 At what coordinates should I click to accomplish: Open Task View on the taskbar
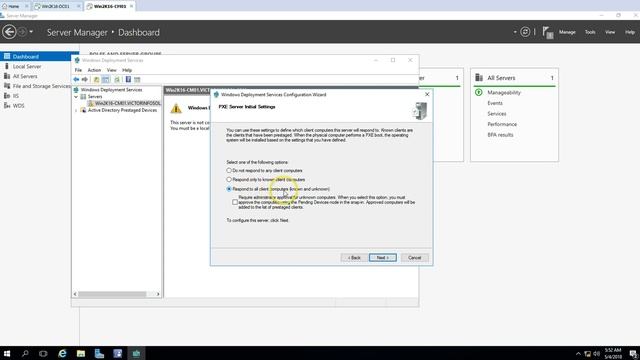click(x=43, y=353)
